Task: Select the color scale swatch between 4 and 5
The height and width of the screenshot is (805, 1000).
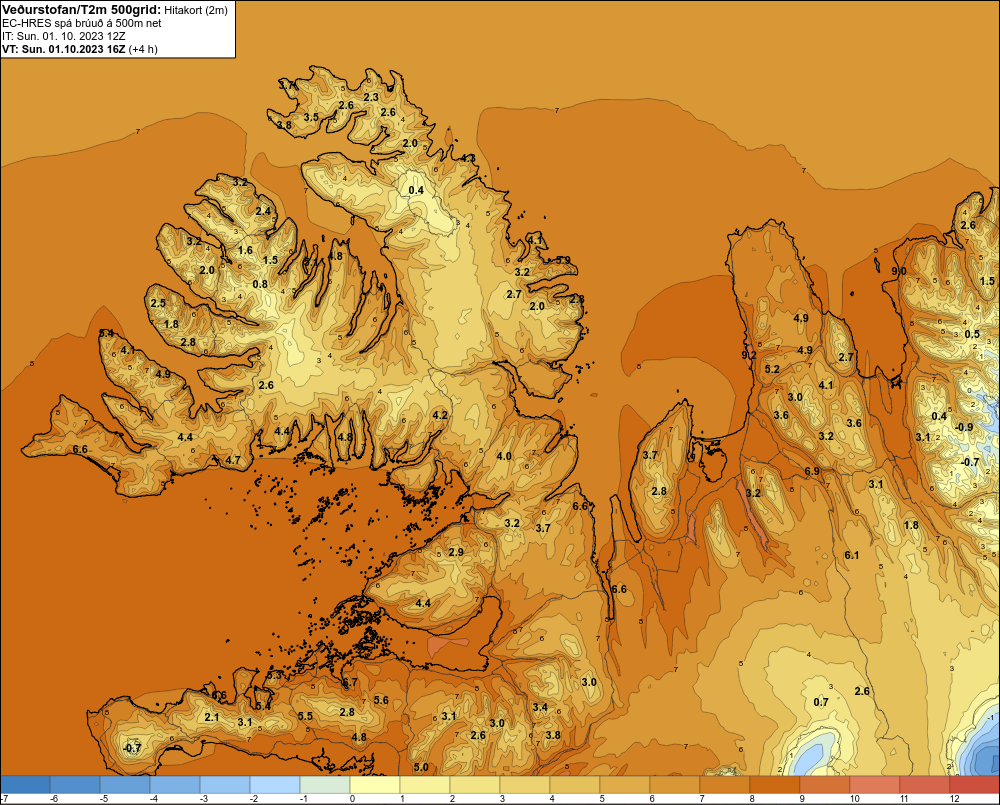Action: (x=575, y=784)
